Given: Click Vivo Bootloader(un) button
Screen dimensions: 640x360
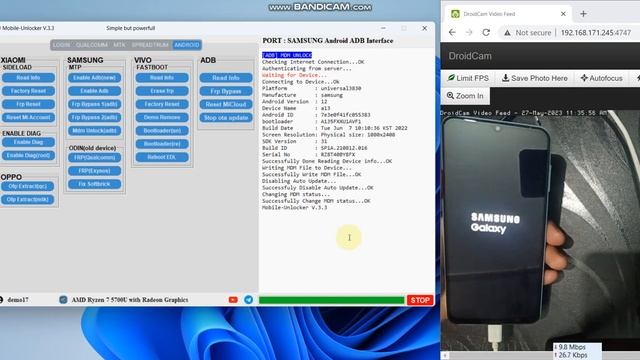Looking at the screenshot, I should [162, 131].
